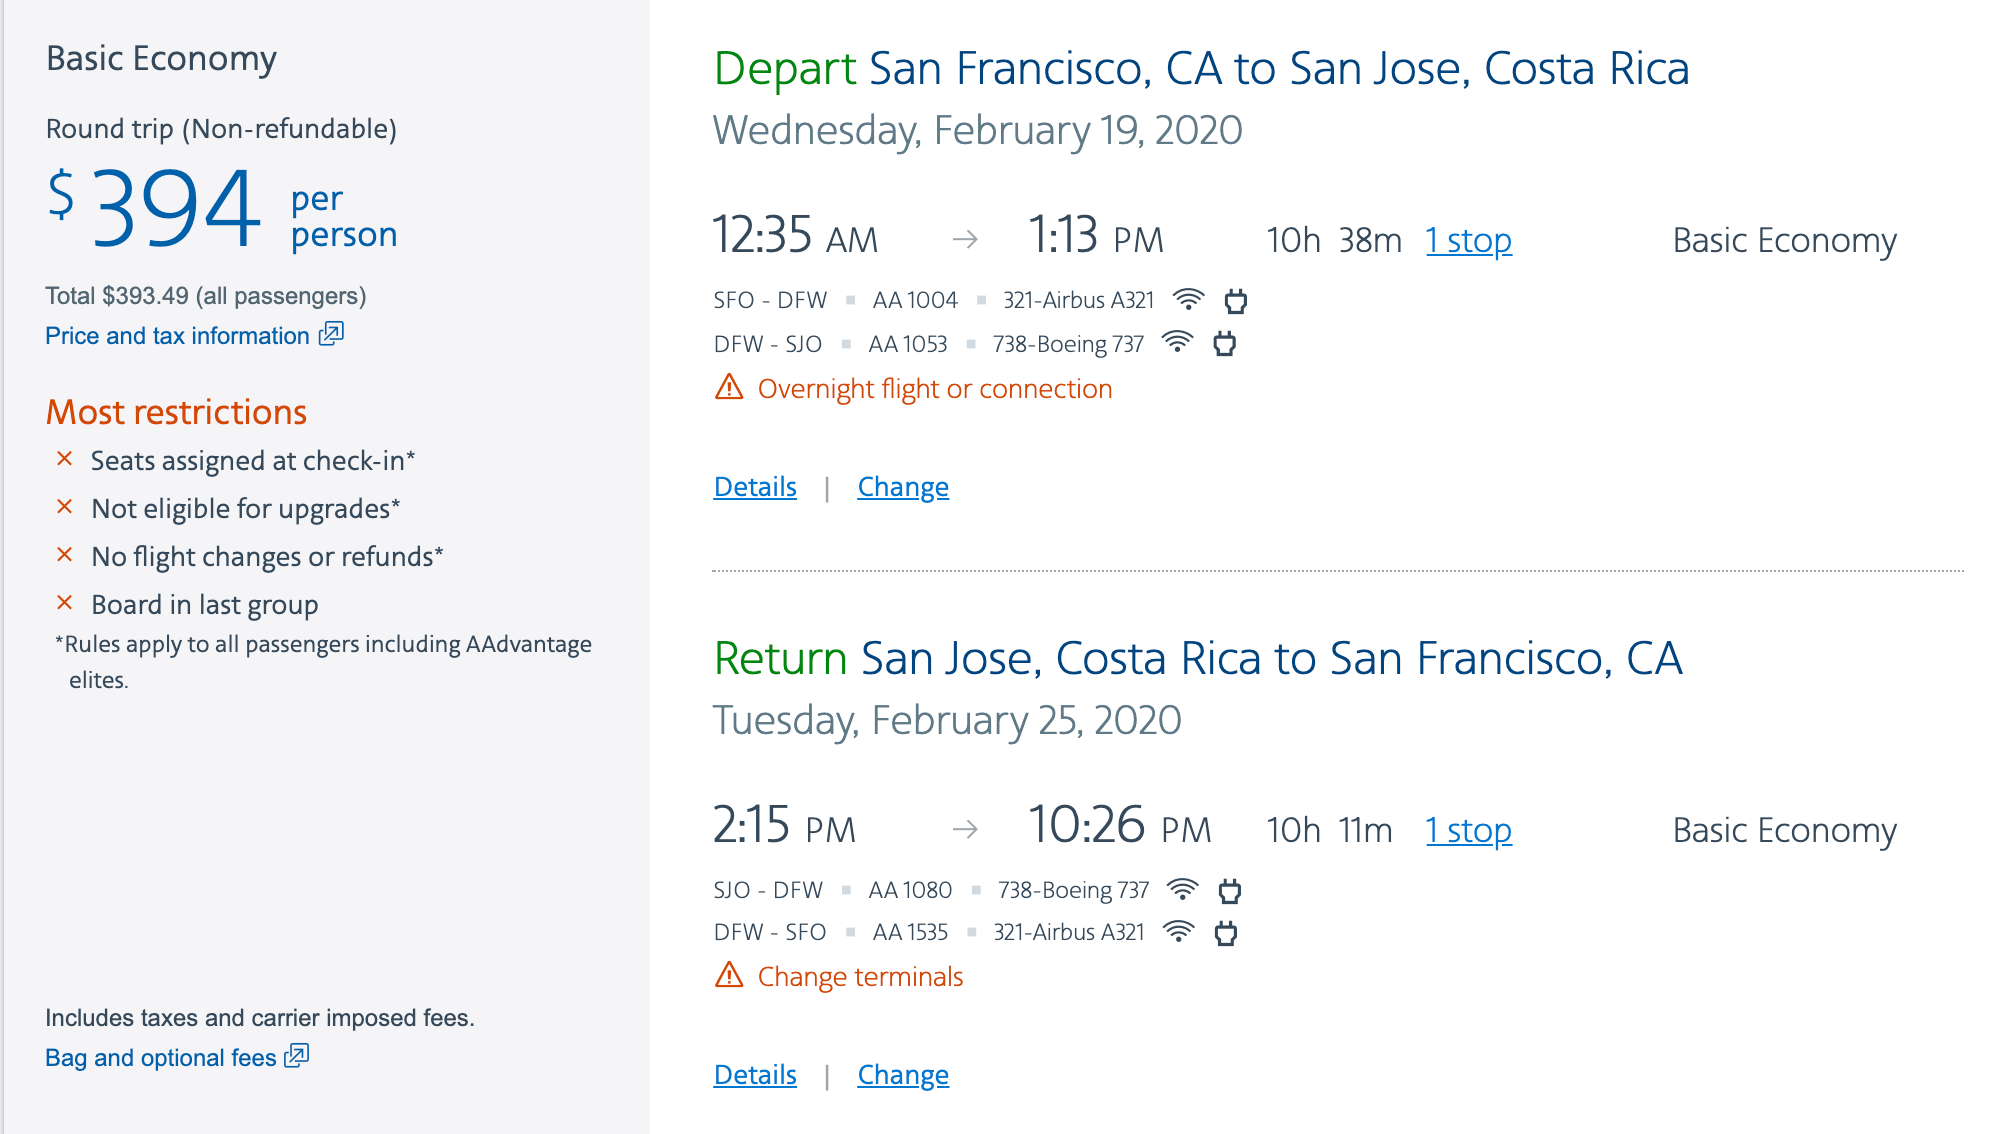Click overnight flight warning triangle icon
2010x1134 pixels.
[729, 387]
